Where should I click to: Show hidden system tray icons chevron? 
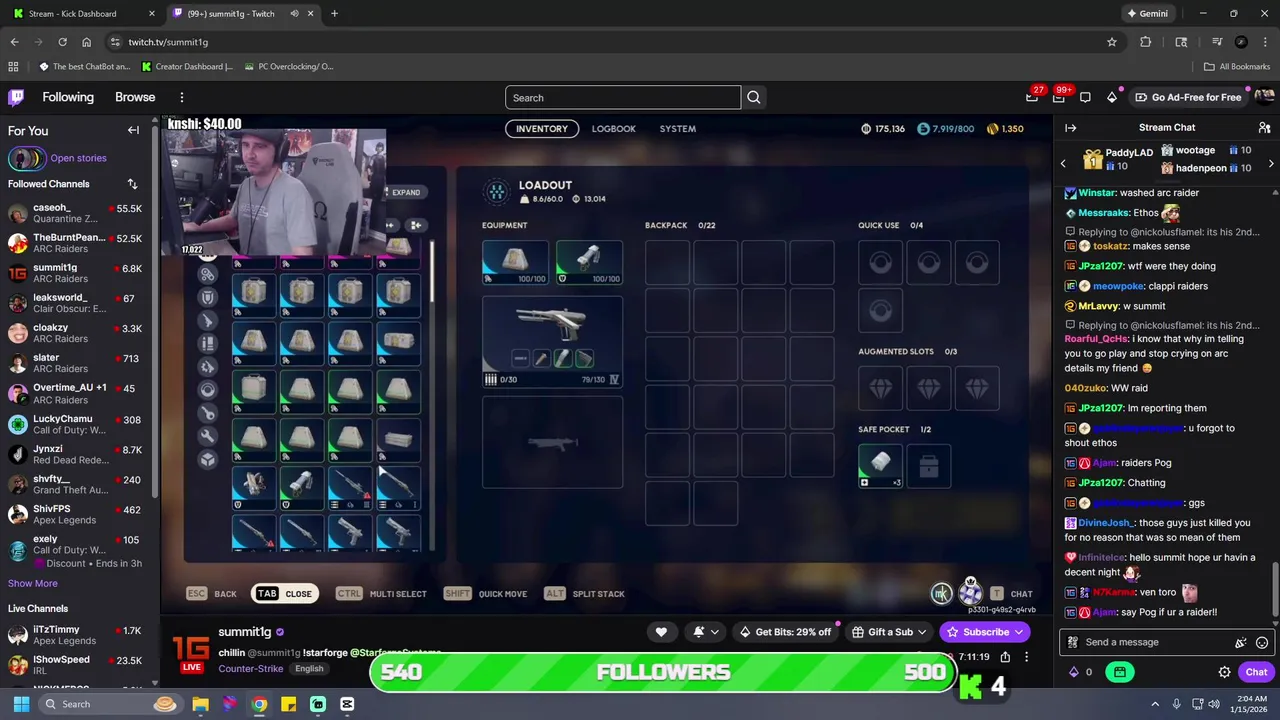[1155, 704]
